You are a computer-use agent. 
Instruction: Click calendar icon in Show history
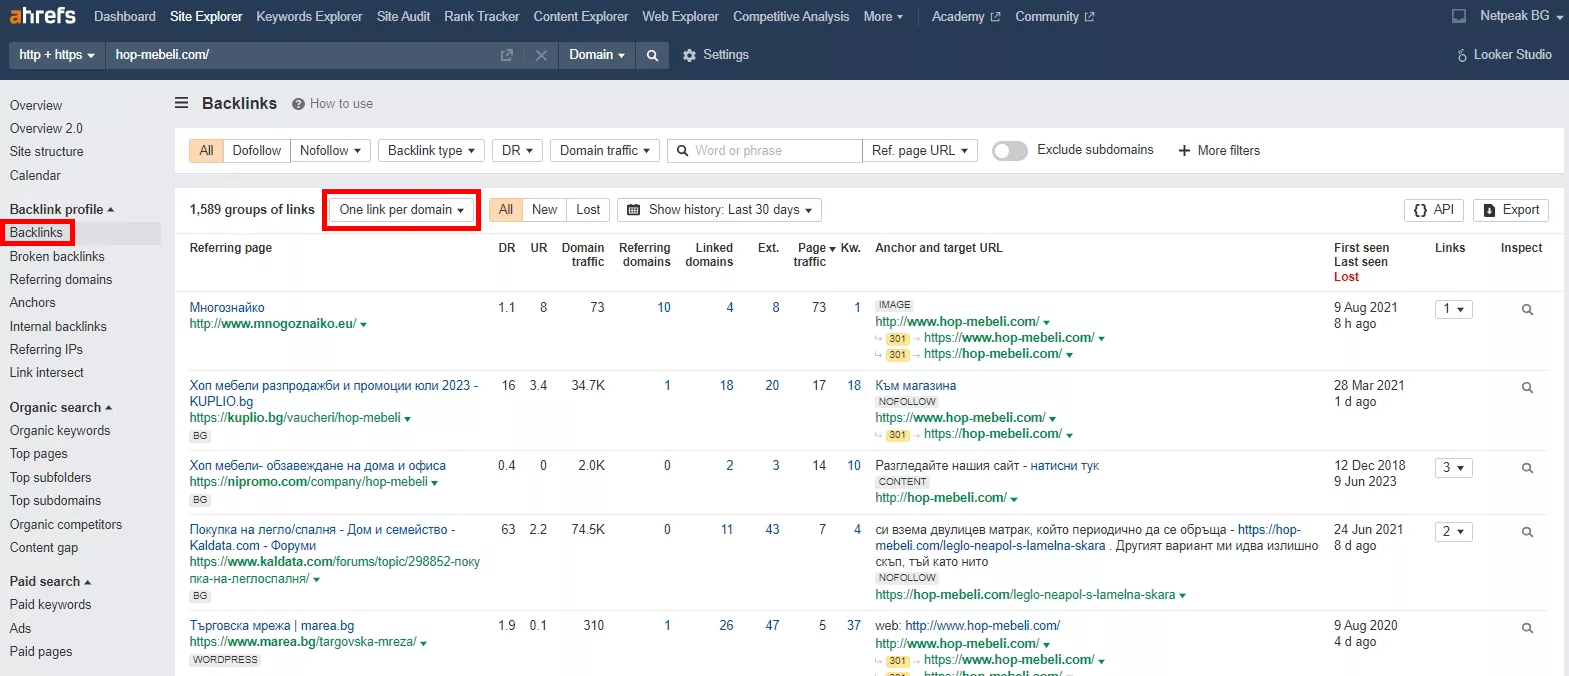[x=633, y=210]
